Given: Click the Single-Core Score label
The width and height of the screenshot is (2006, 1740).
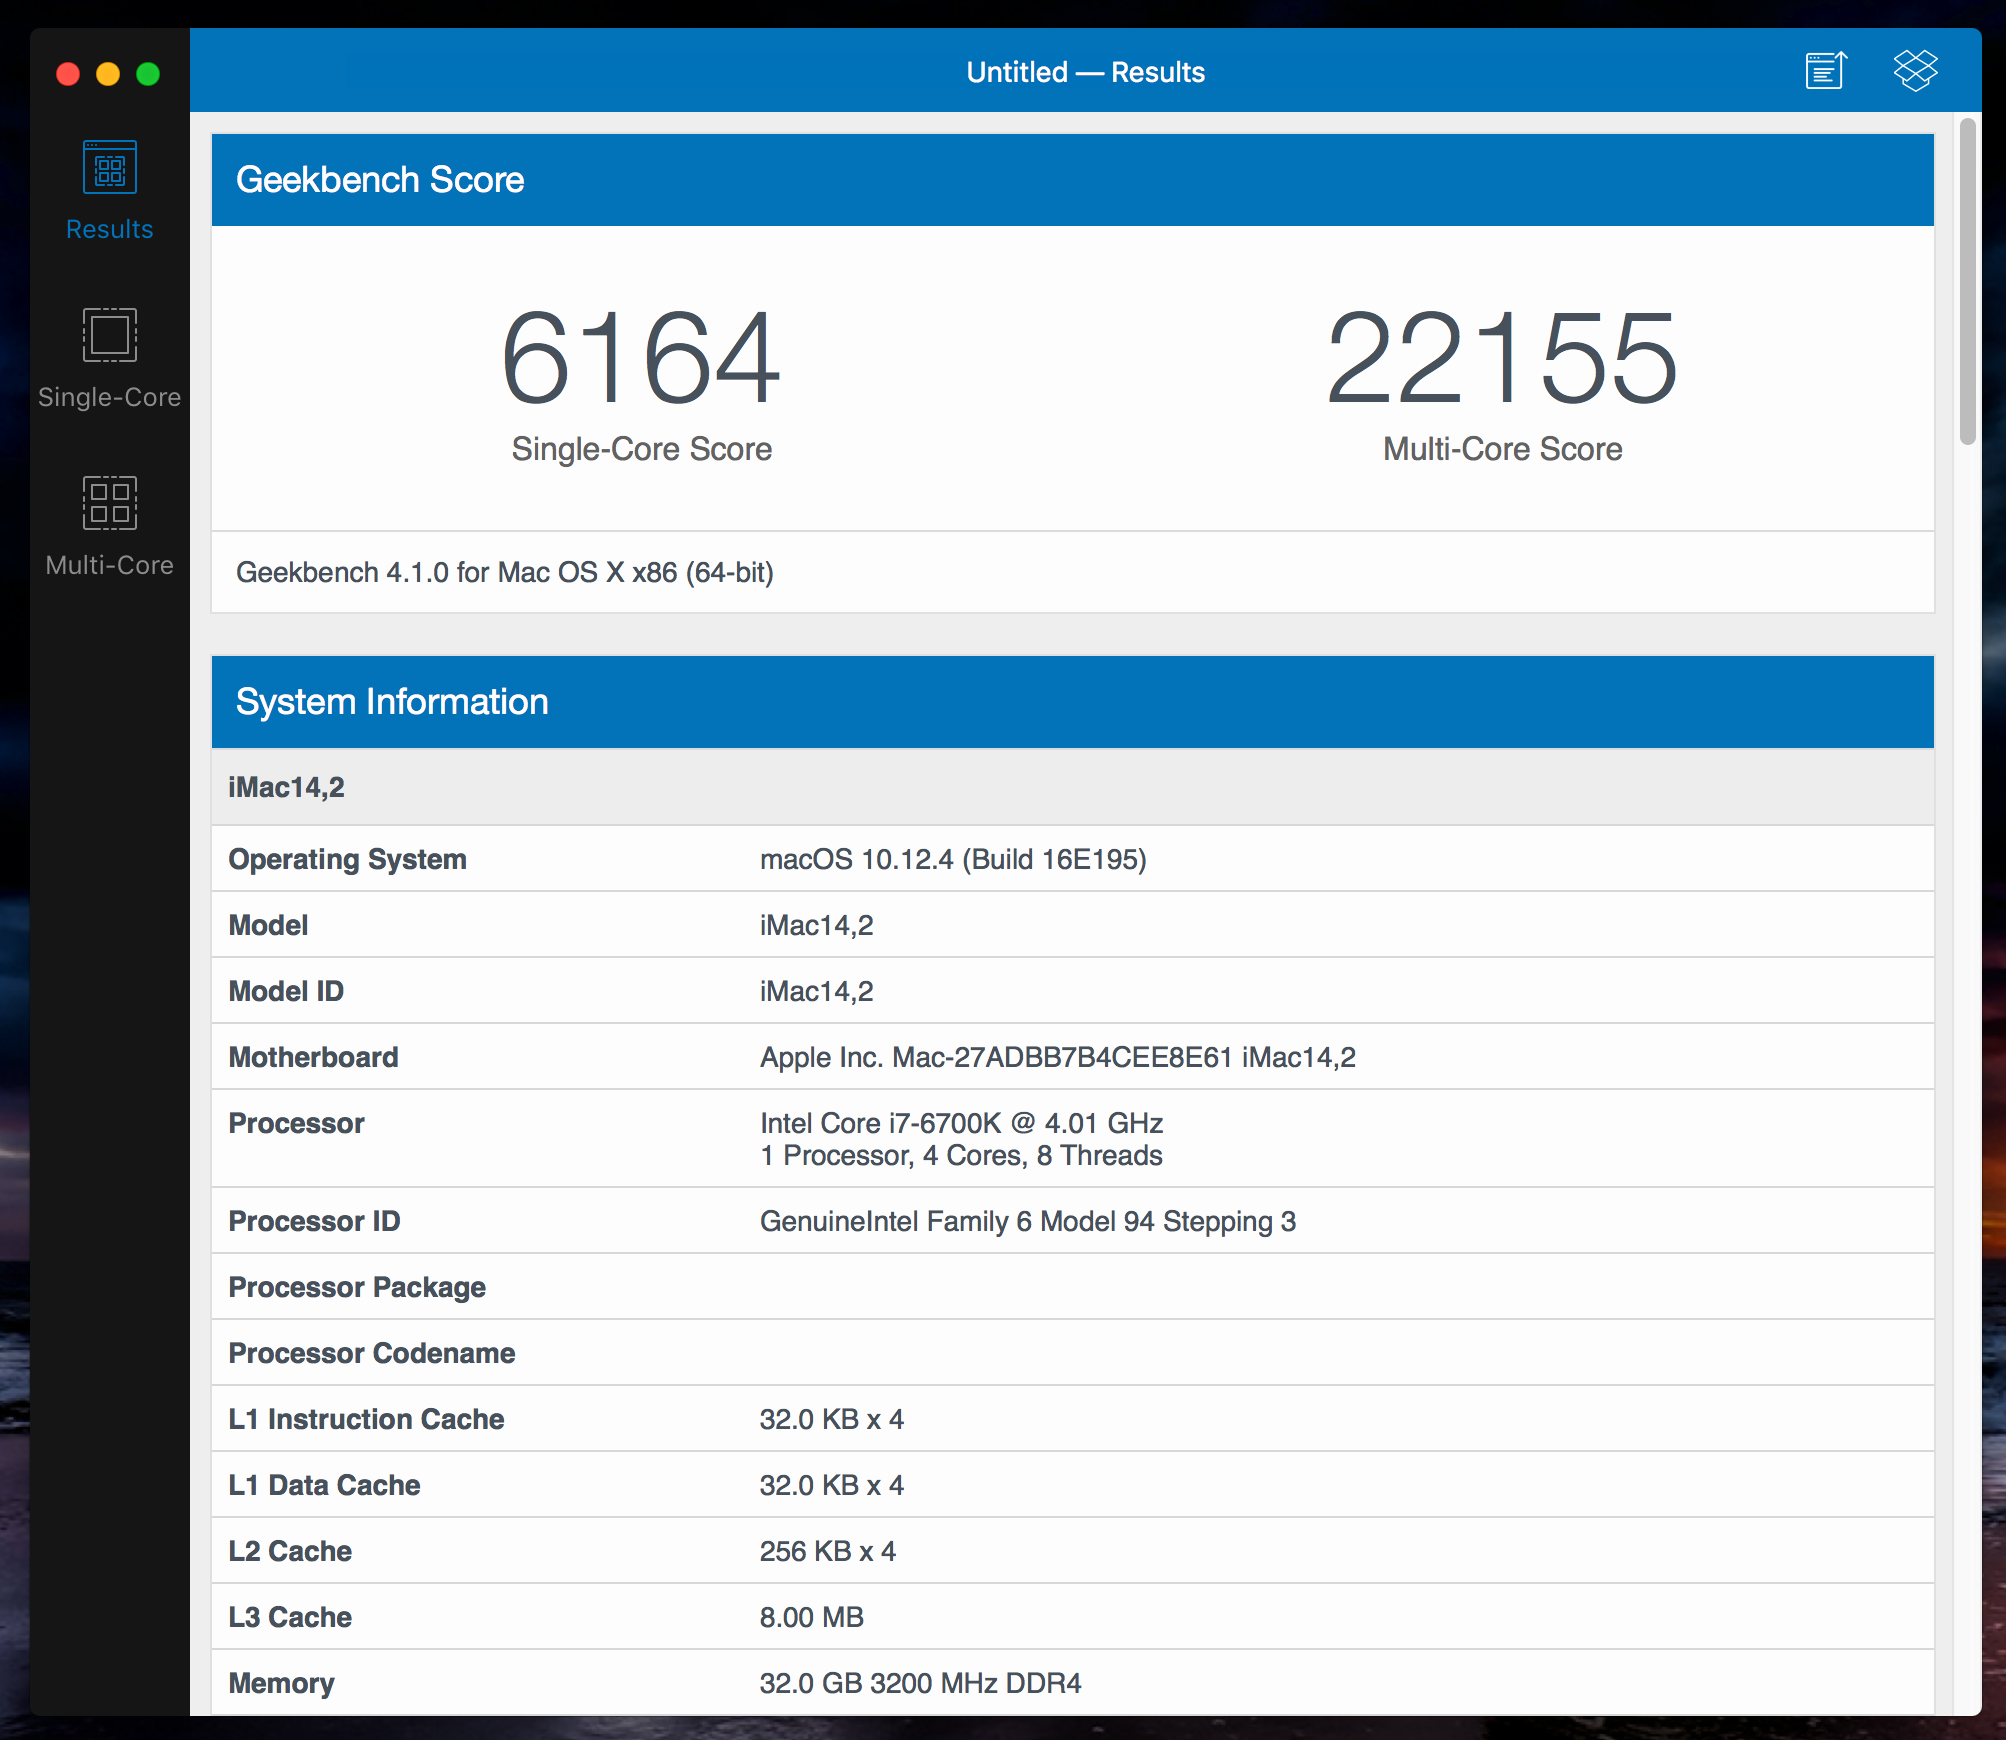Looking at the screenshot, I should pyautogui.click(x=641, y=449).
